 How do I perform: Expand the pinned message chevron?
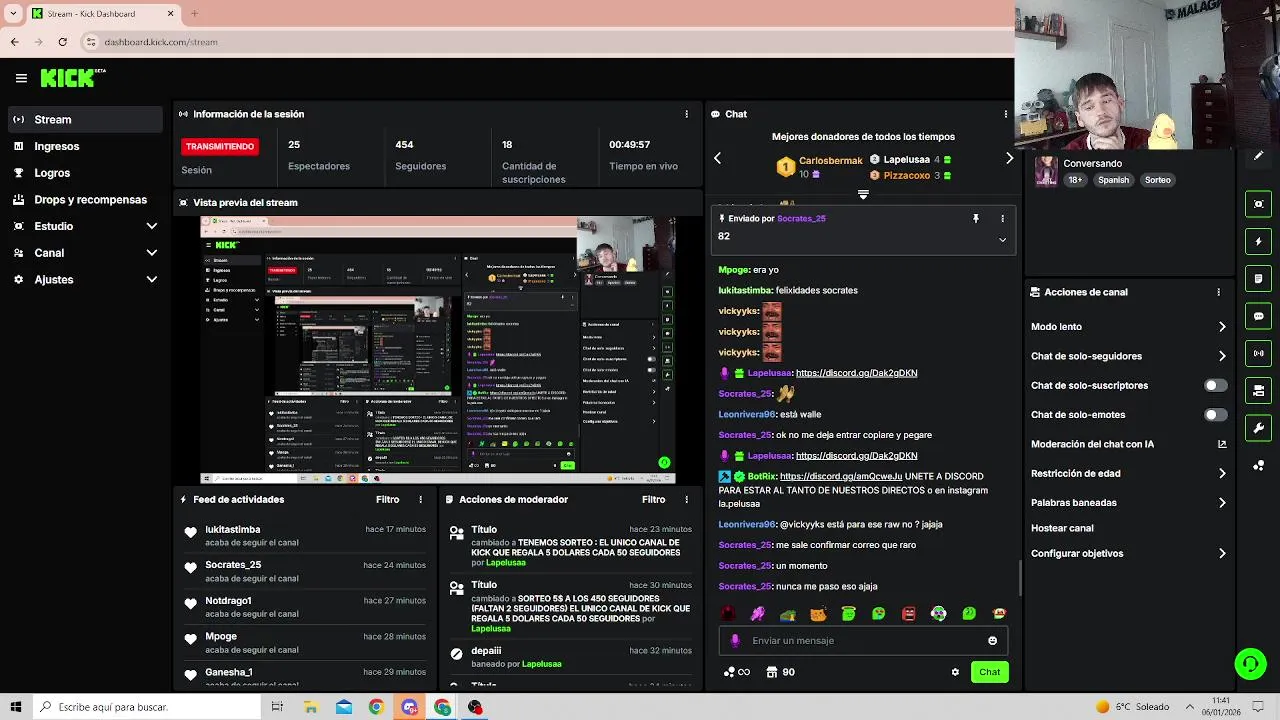point(1002,240)
